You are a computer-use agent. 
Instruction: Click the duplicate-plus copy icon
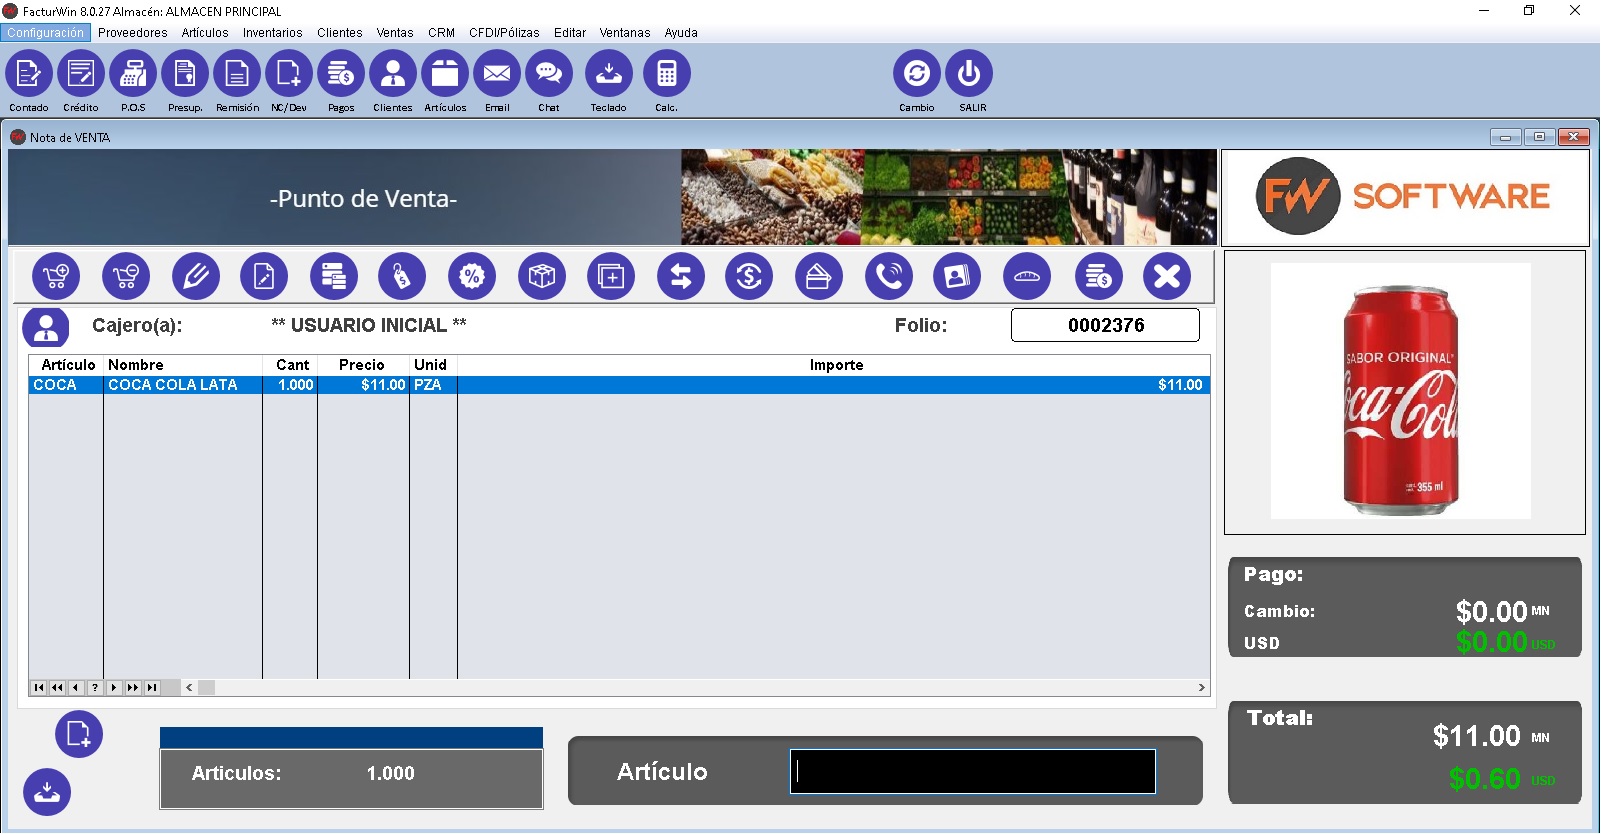[x=611, y=276]
